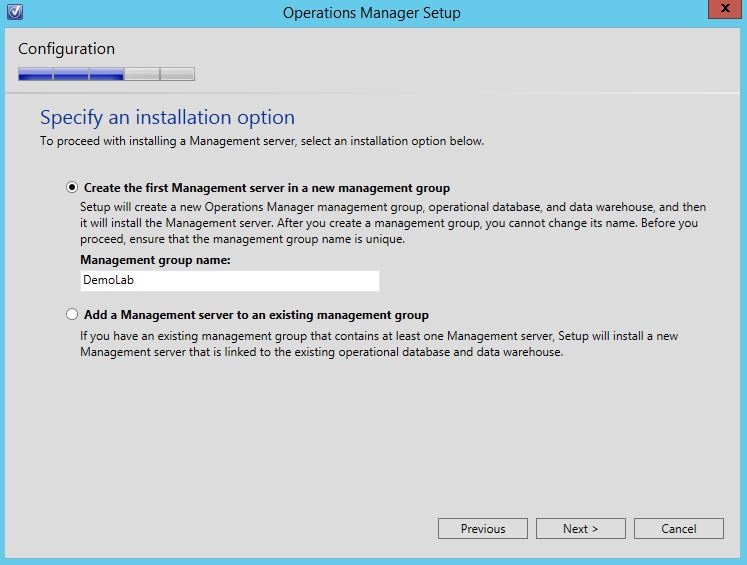
Task: Click the 'Add a Management server to an existing management group' label
Action: coord(256,314)
